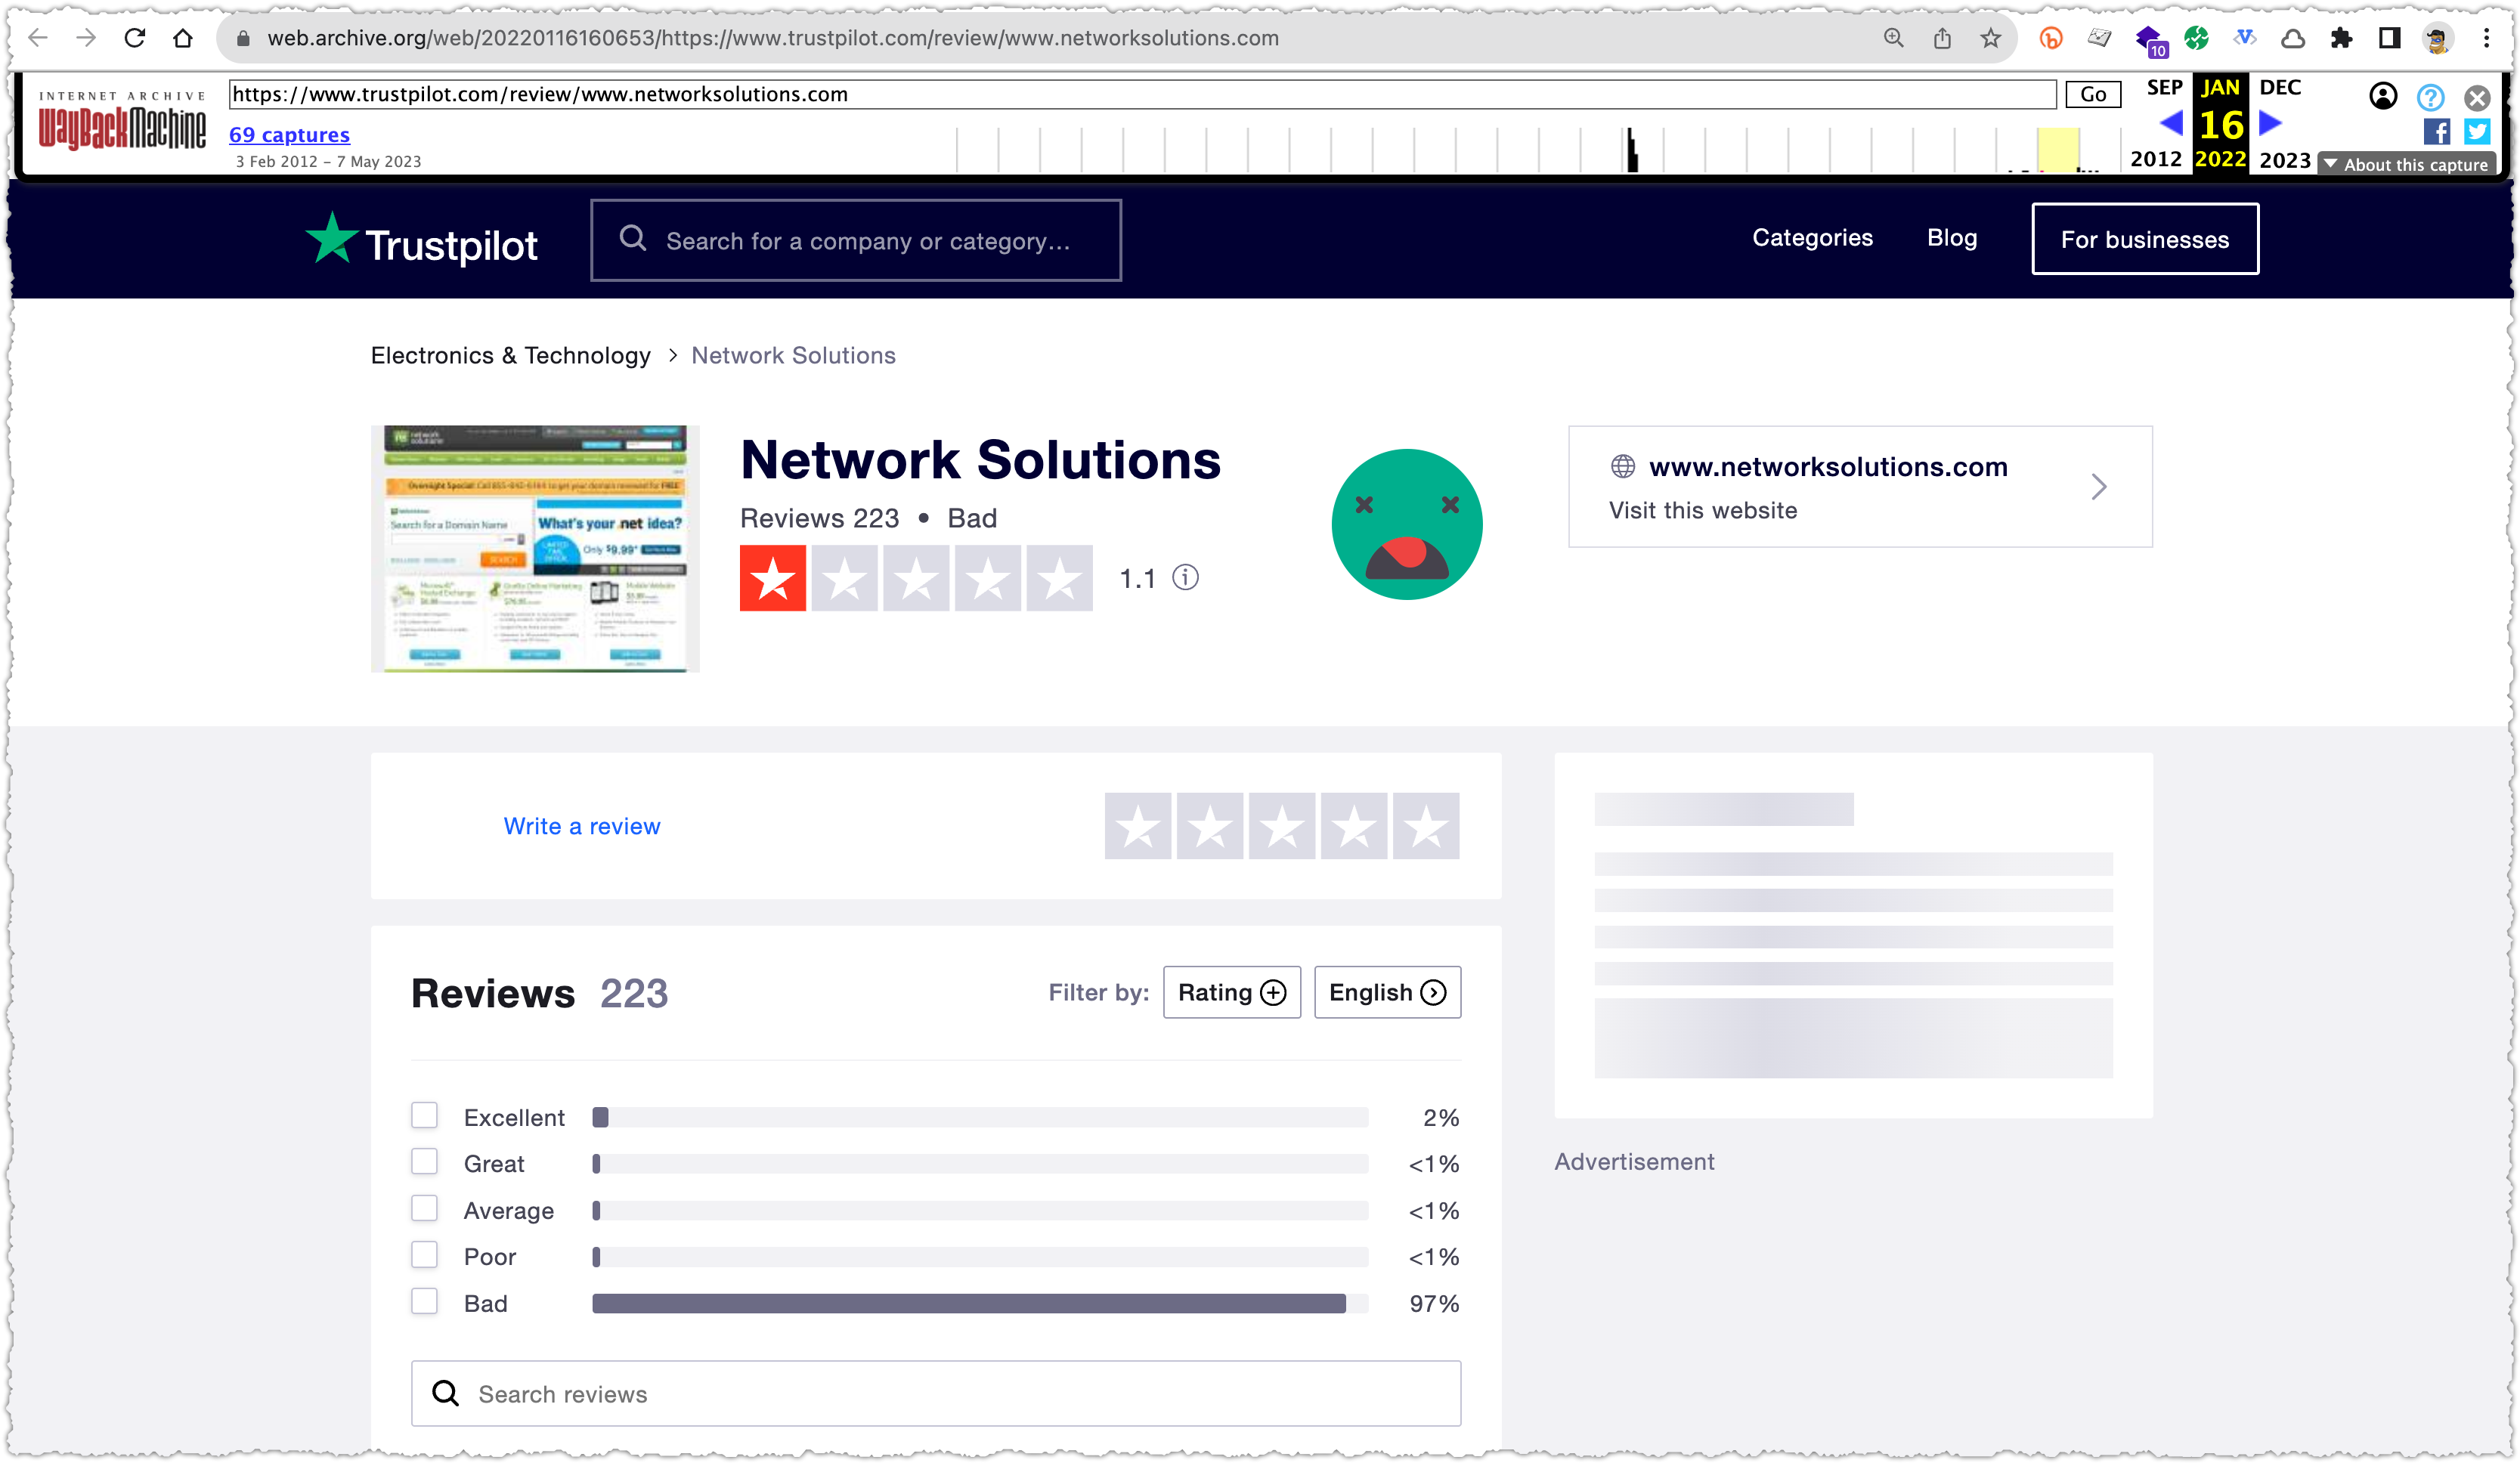
Task: Open the Chrome profile avatar
Action: tap(2438, 38)
